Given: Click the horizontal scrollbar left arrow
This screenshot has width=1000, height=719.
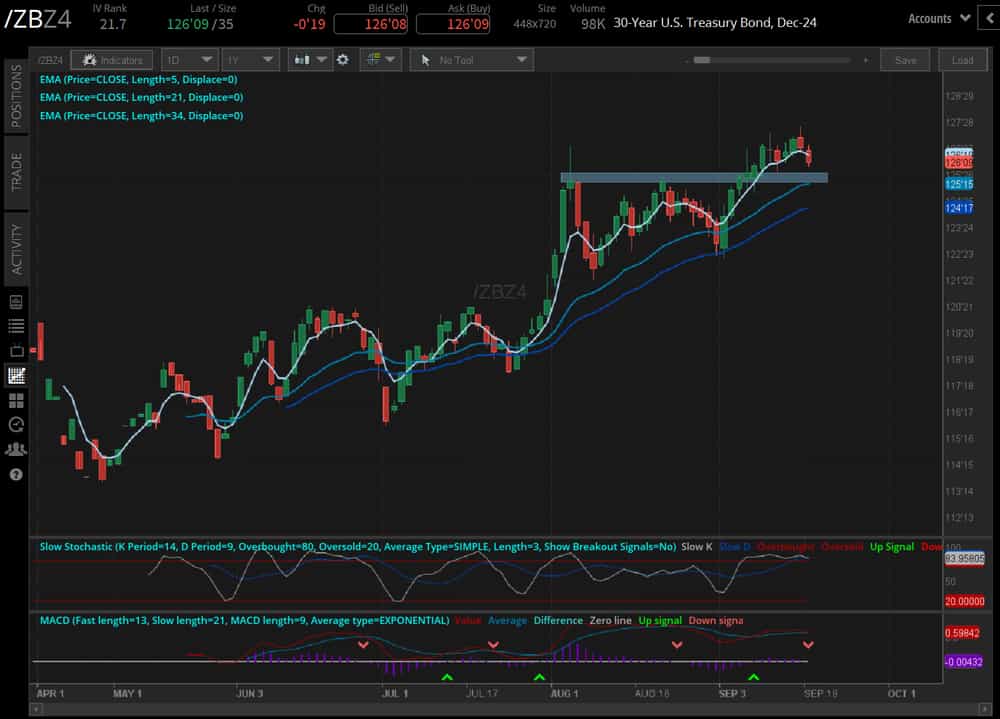Looking at the screenshot, I should 36,709.
